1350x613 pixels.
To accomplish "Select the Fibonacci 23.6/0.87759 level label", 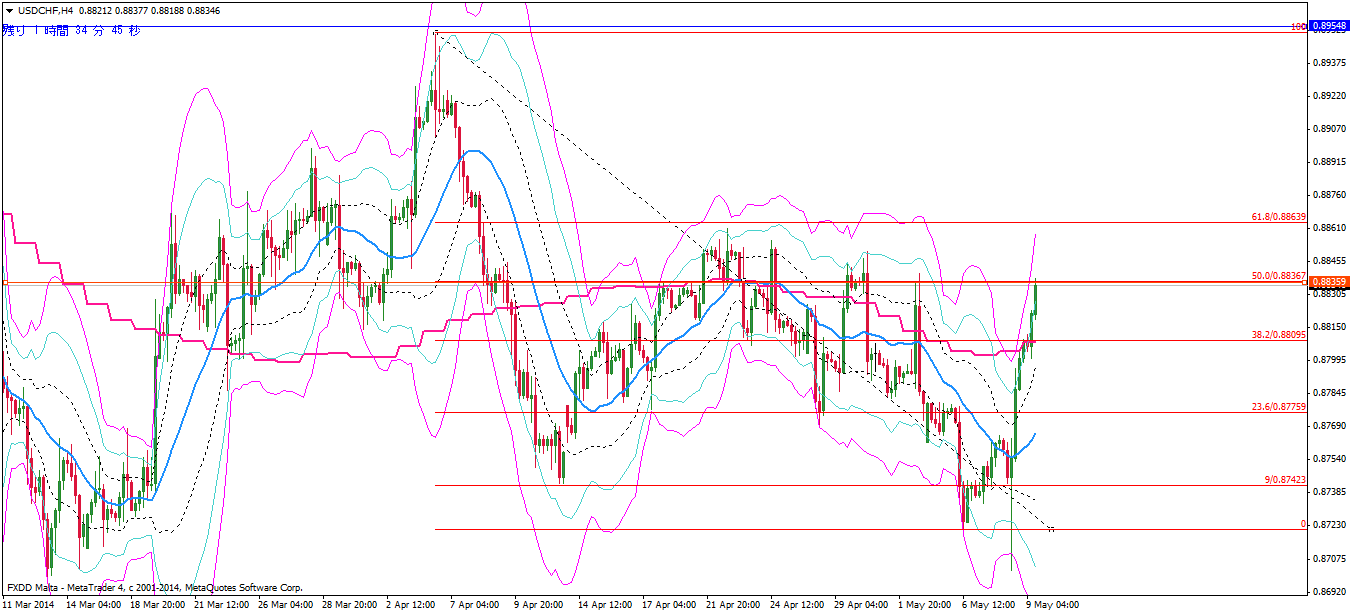I will point(1278,407).
